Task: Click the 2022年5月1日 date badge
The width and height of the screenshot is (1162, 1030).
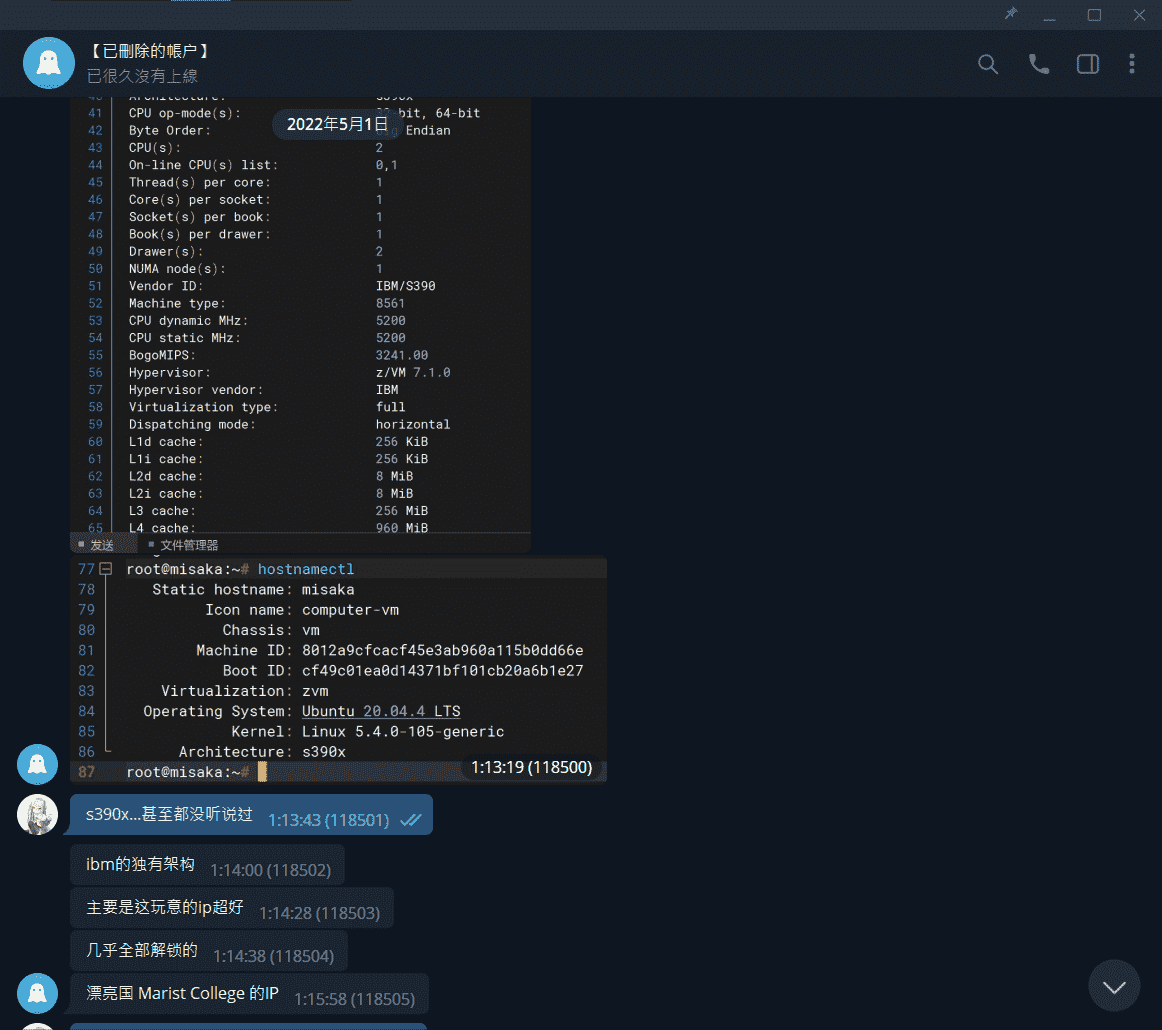Action: pyautogui.click(x=337, y=124)
